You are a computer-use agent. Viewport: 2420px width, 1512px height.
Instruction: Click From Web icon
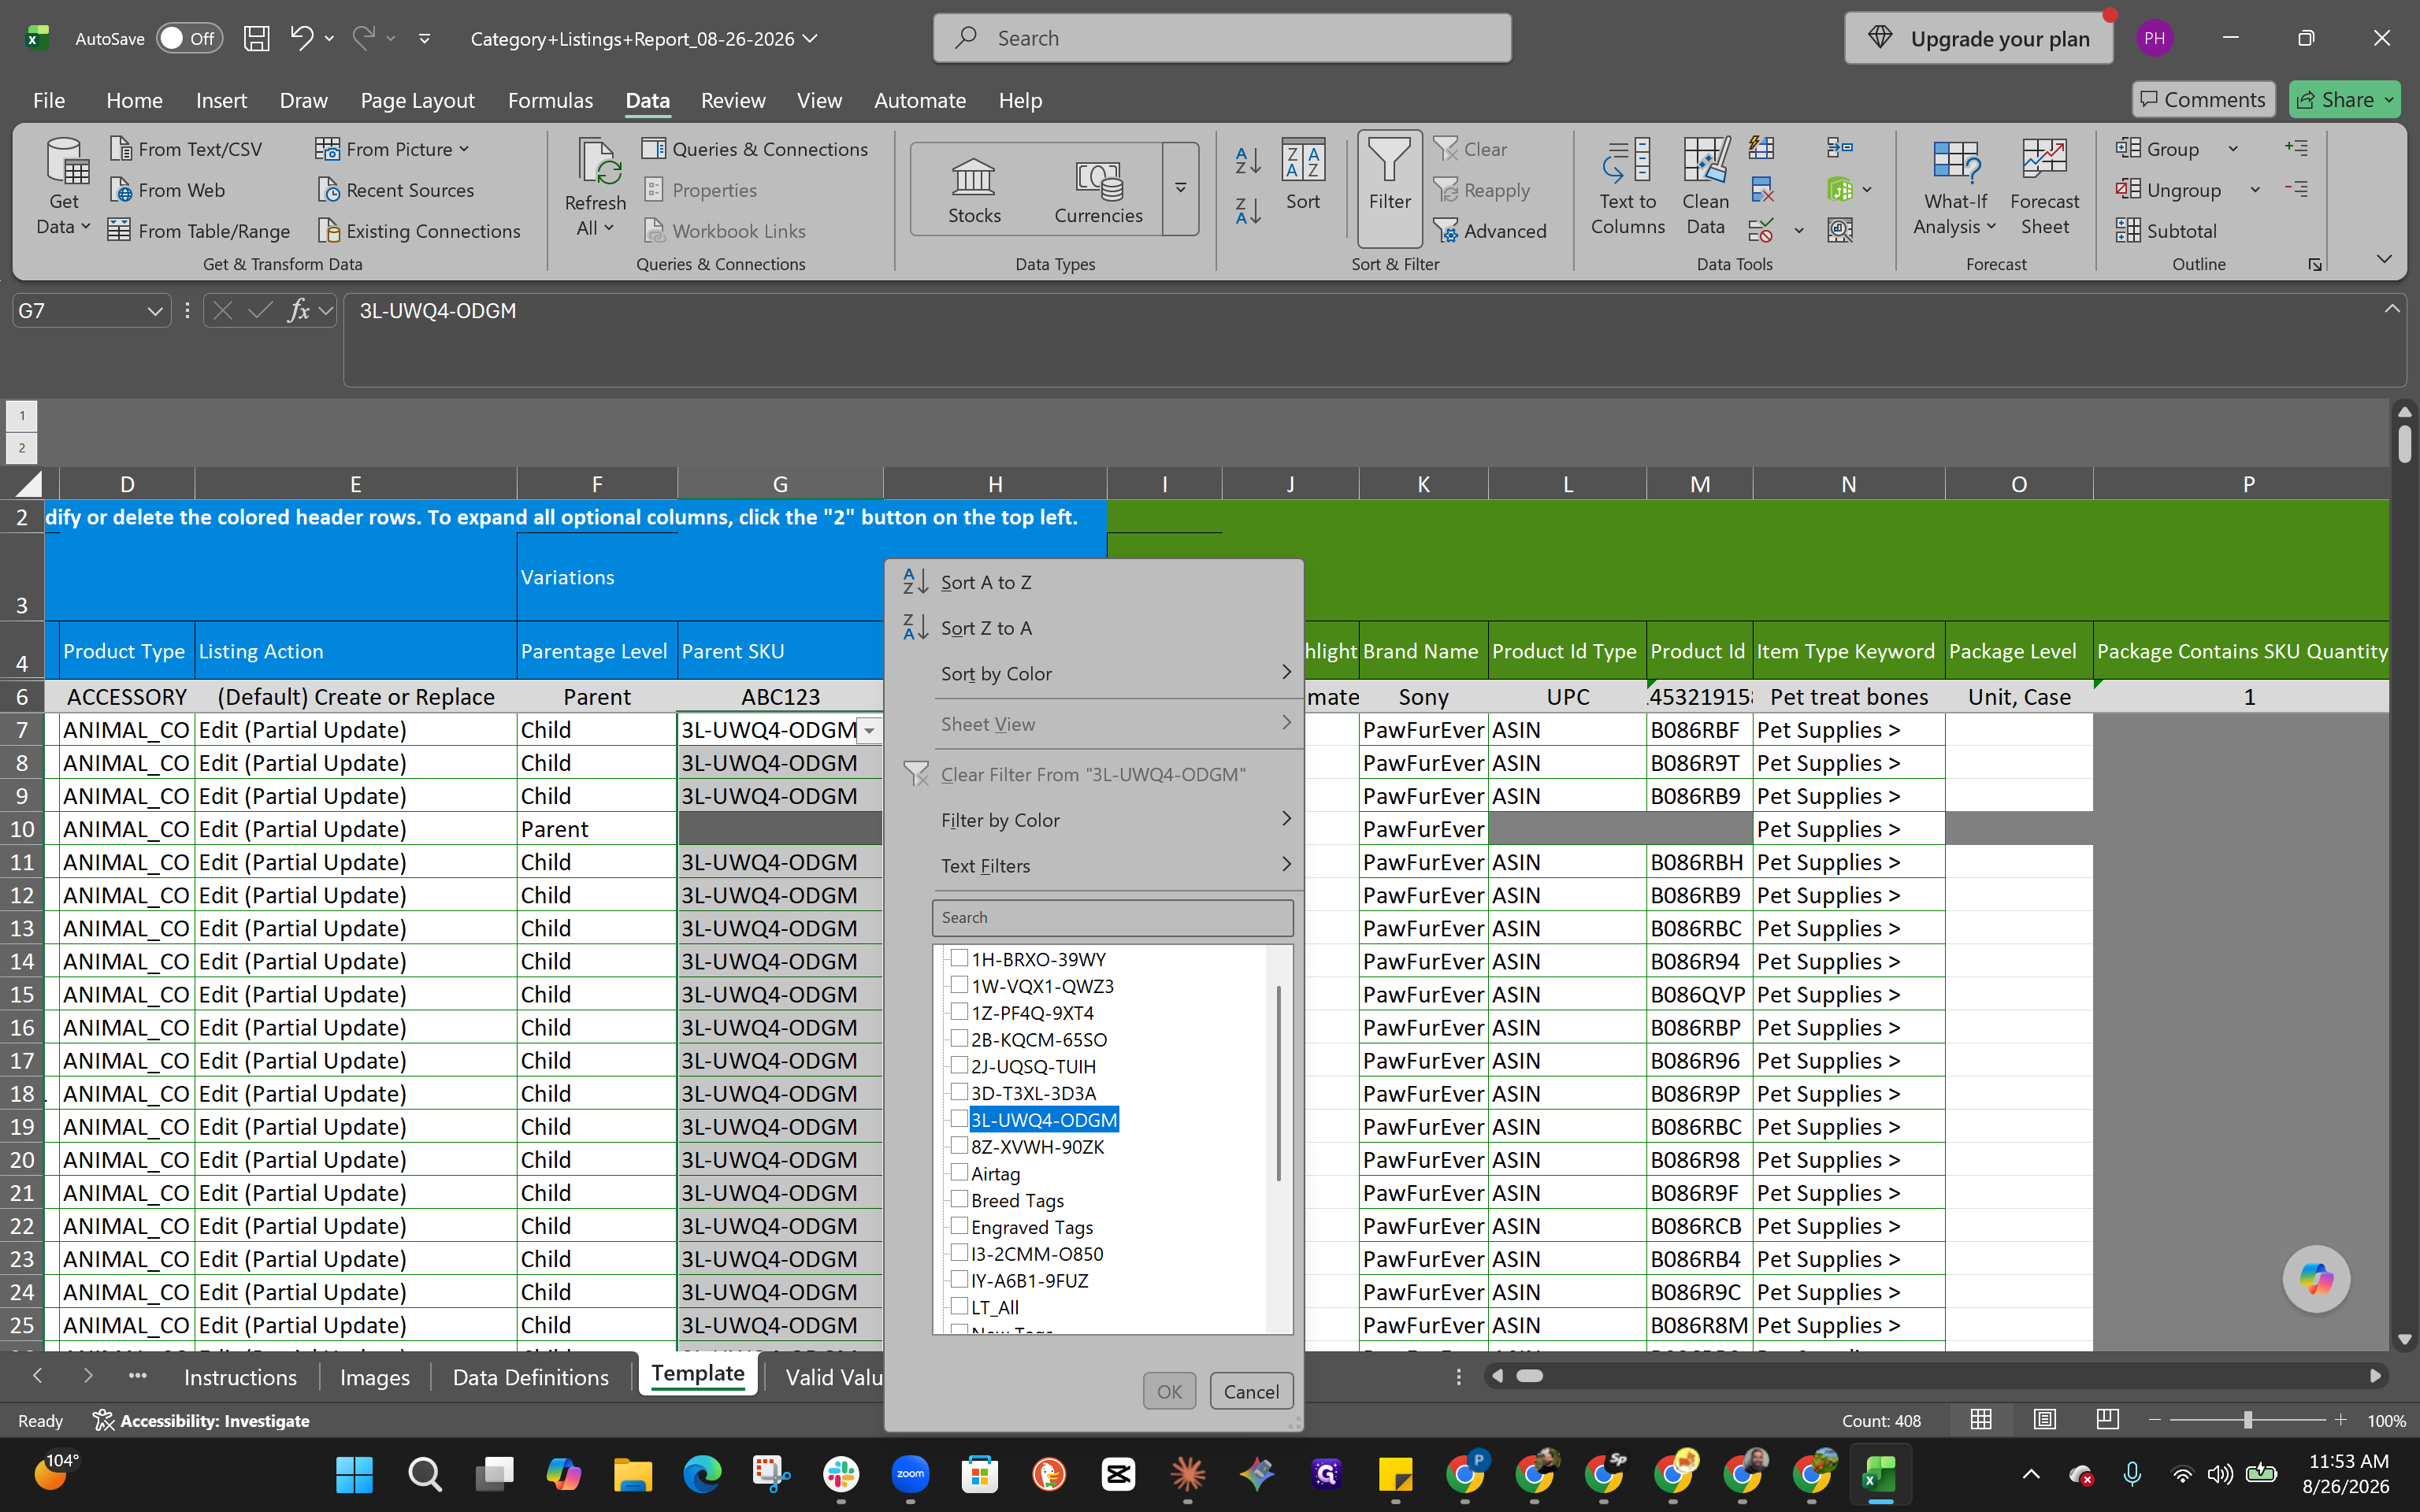[121, 190]
